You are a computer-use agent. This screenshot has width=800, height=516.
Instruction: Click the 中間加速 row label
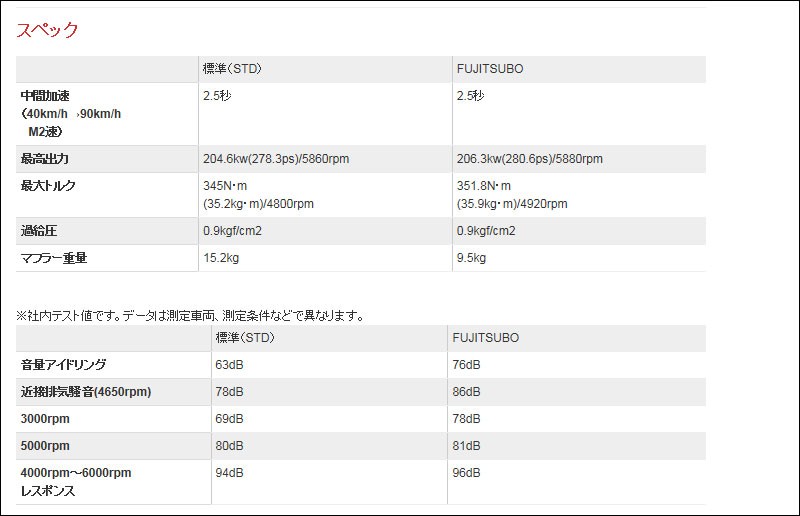click(x=71, y=114)
